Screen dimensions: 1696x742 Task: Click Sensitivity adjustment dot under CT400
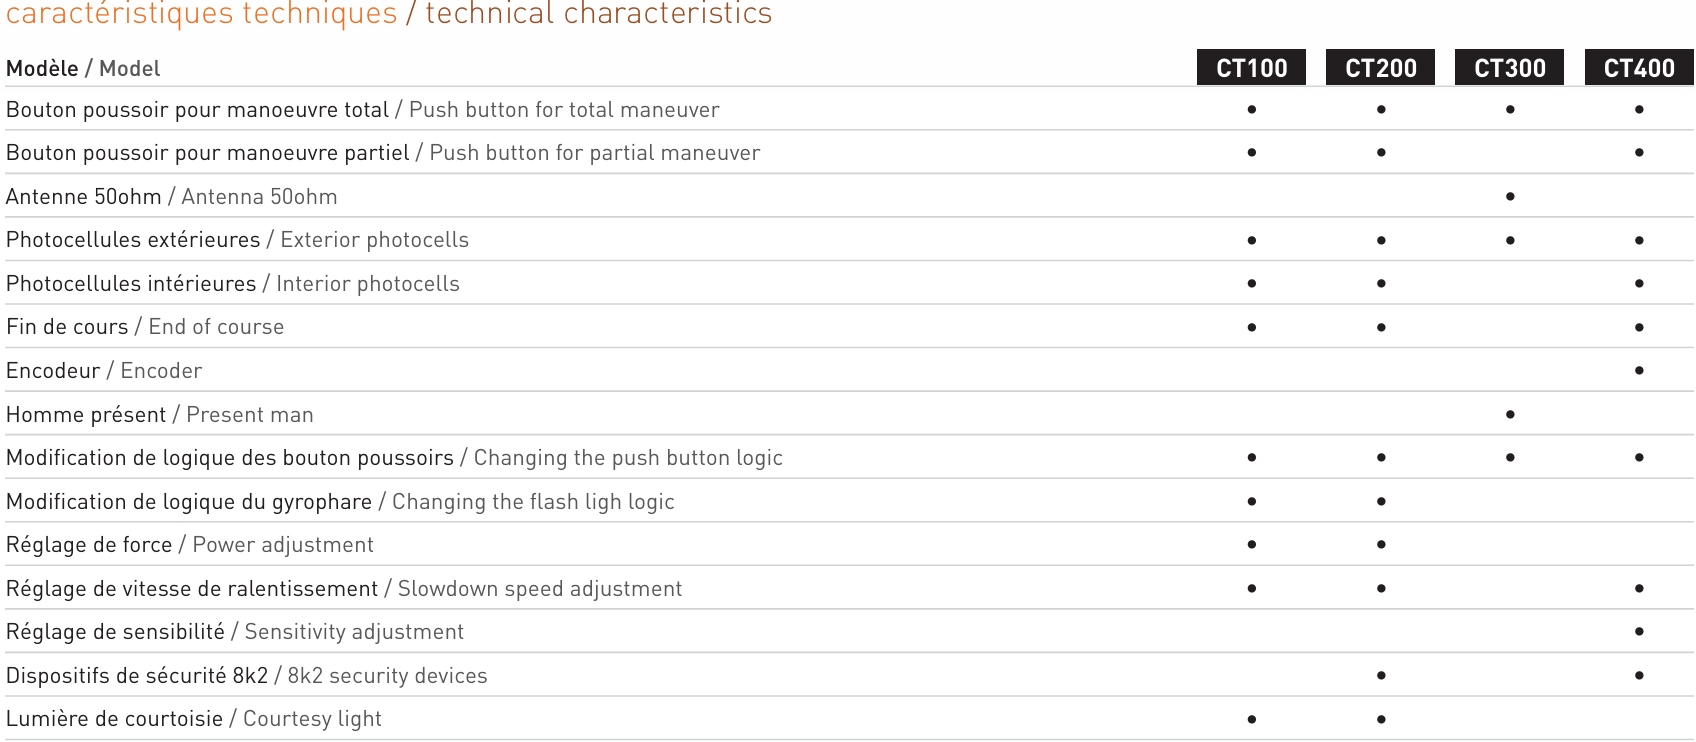point(1639,632)
